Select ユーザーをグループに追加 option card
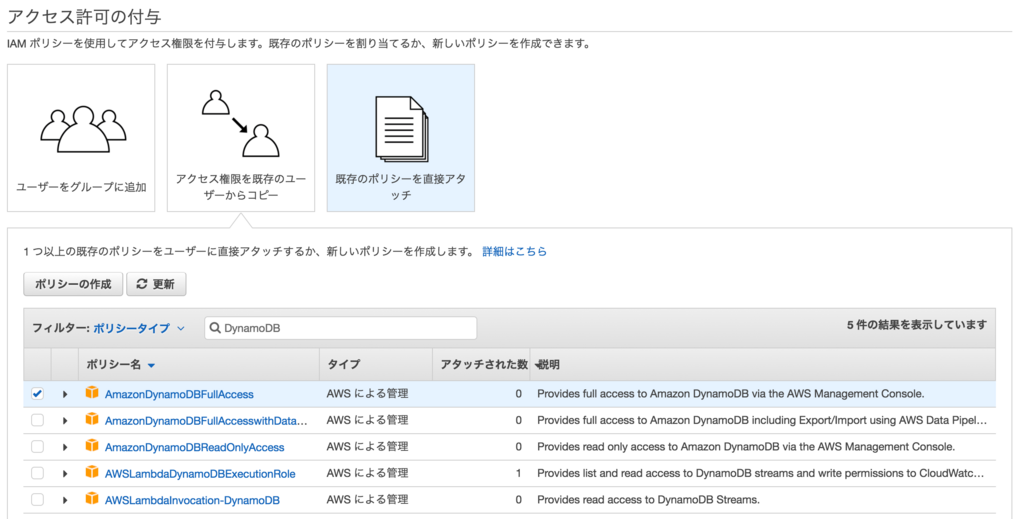 81,138
